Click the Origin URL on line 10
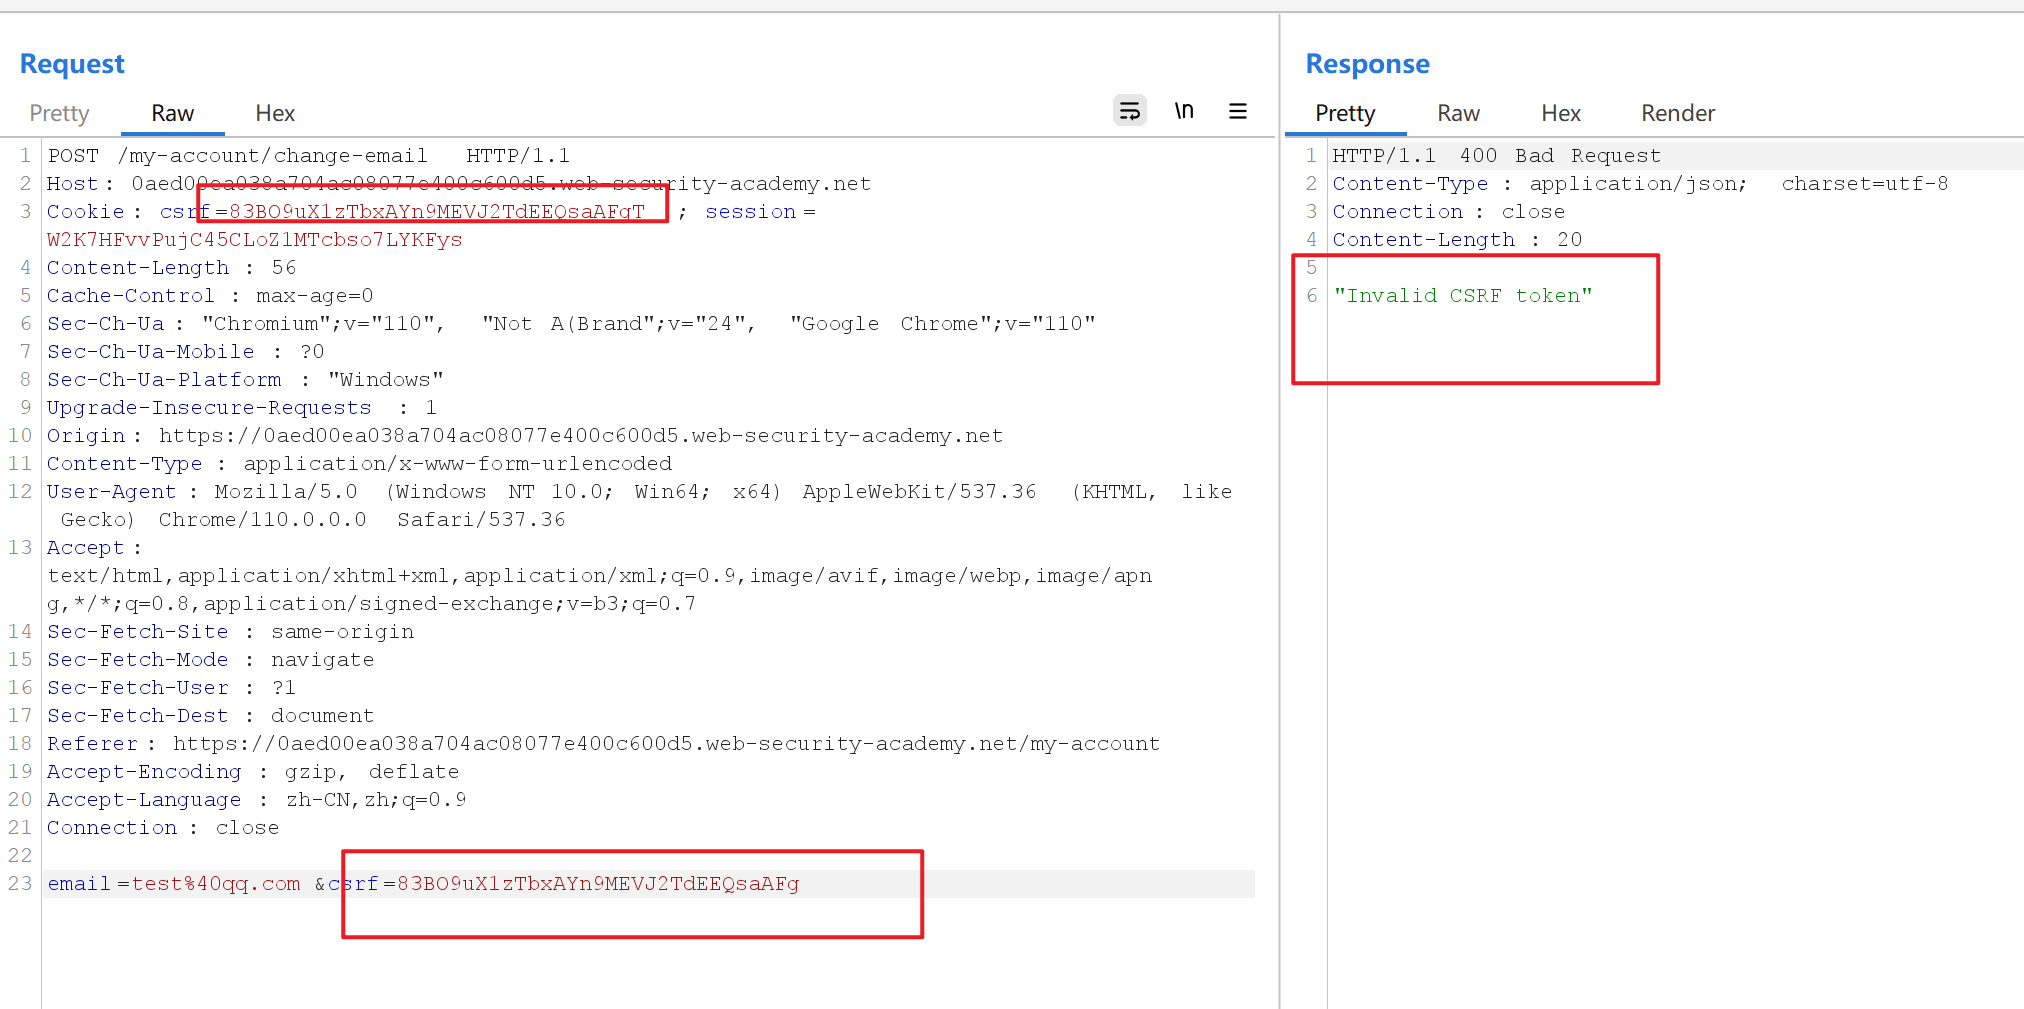2024x1009 pixels. pos(578,435)
